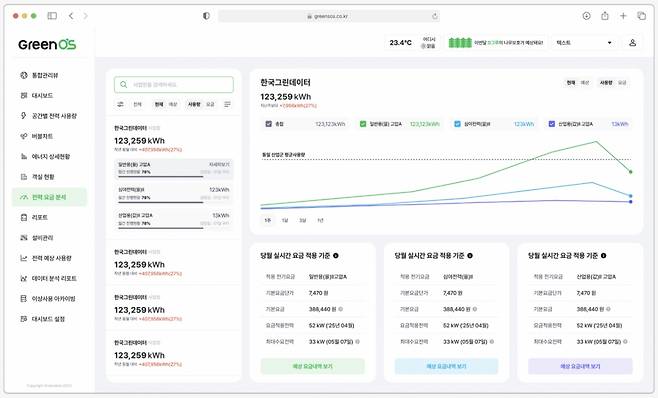Click the browser share icon
This screenshot has width=658, height=398.
click(x=605, y=16)
